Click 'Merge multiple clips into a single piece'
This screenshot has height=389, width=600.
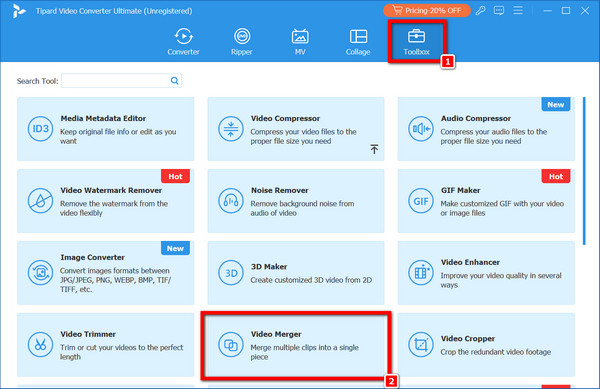(305, 352)
